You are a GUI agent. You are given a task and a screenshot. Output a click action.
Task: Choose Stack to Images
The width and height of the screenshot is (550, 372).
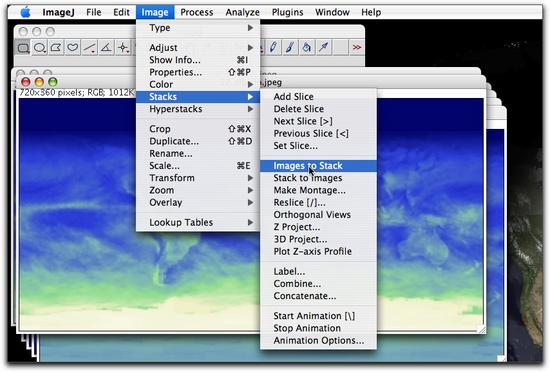point(318,178)
